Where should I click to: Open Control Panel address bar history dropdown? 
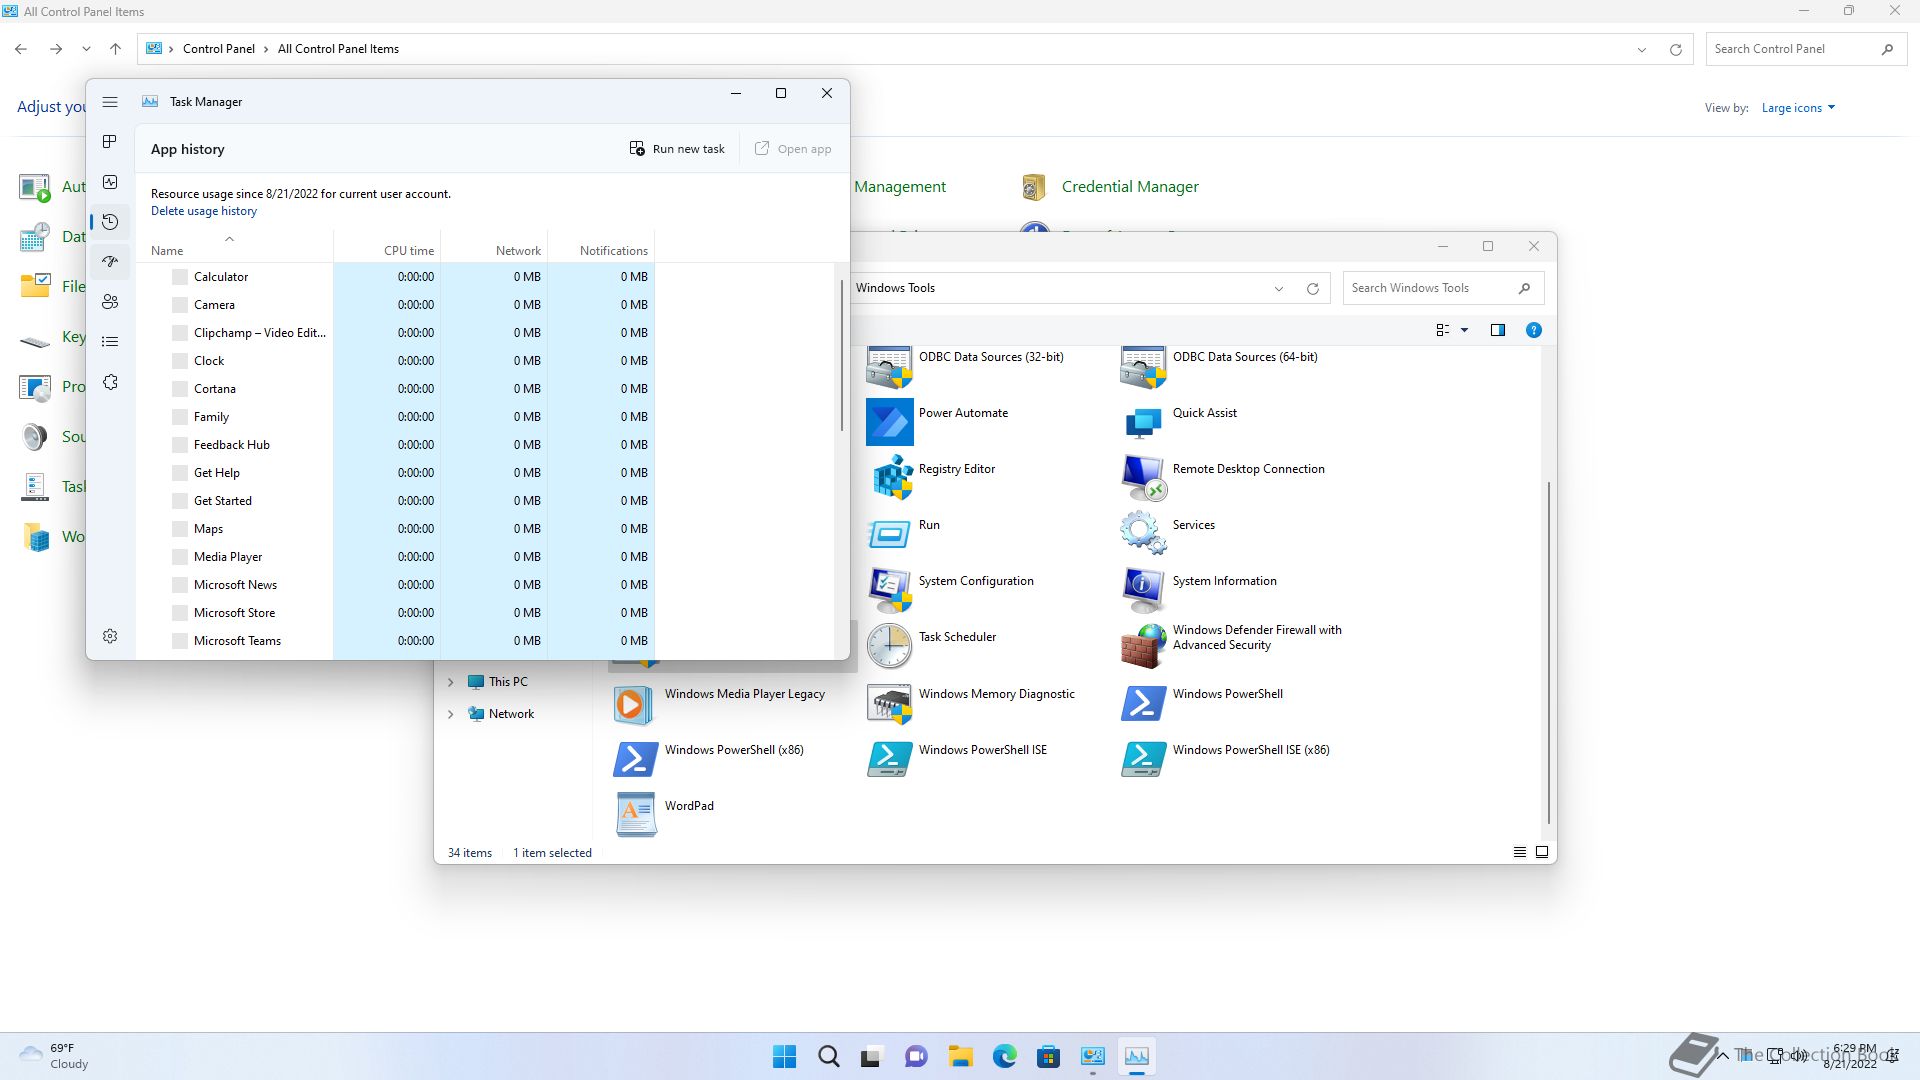1641,49
